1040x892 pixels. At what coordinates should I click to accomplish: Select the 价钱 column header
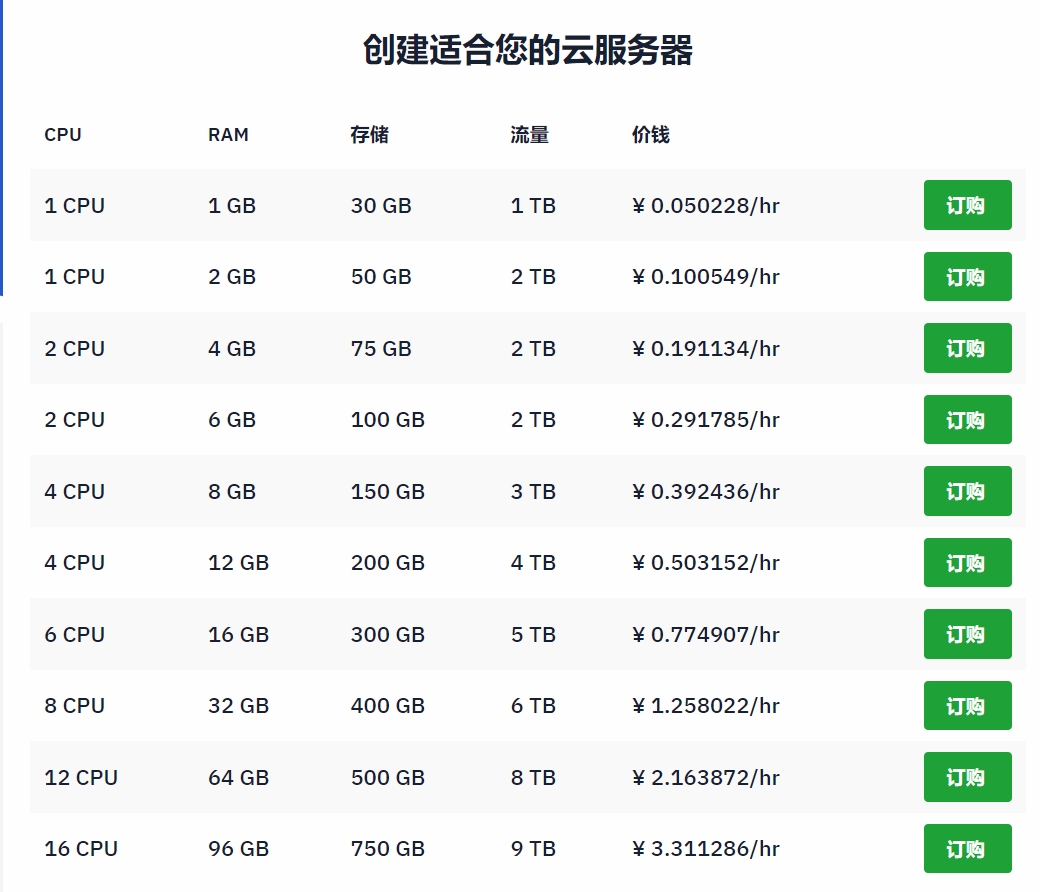[650, 135]
